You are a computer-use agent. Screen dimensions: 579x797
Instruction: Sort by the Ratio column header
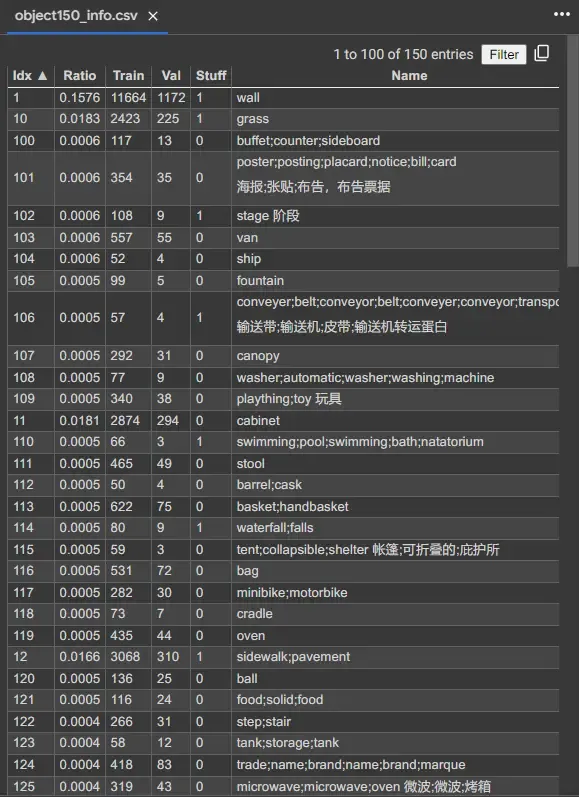coord(79,76)
